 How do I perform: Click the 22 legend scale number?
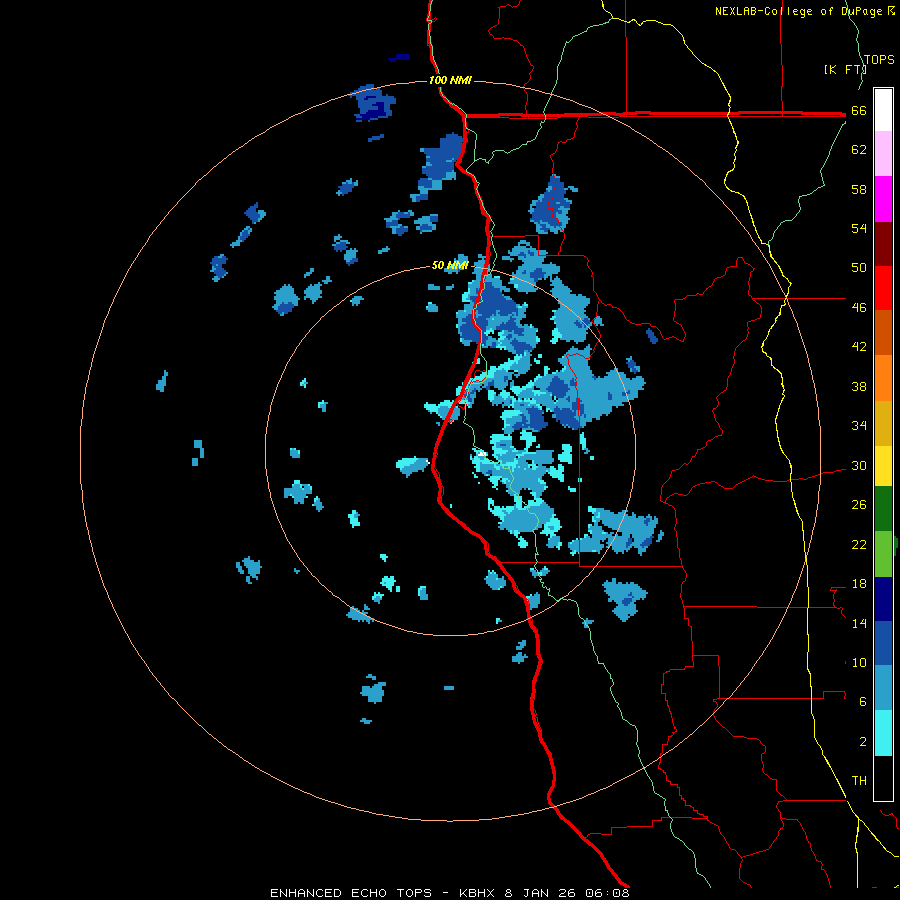pos(859,544)
